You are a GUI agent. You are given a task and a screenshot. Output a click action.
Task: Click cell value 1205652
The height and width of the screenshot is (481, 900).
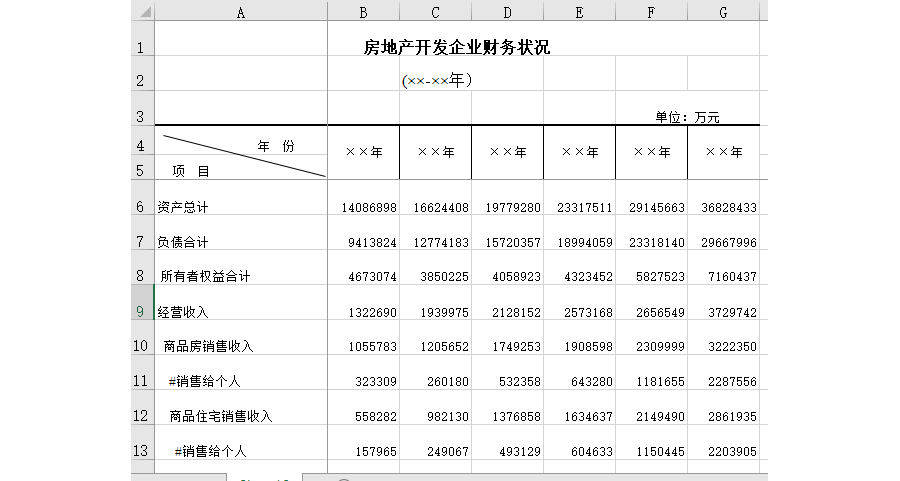click(444, 347)
